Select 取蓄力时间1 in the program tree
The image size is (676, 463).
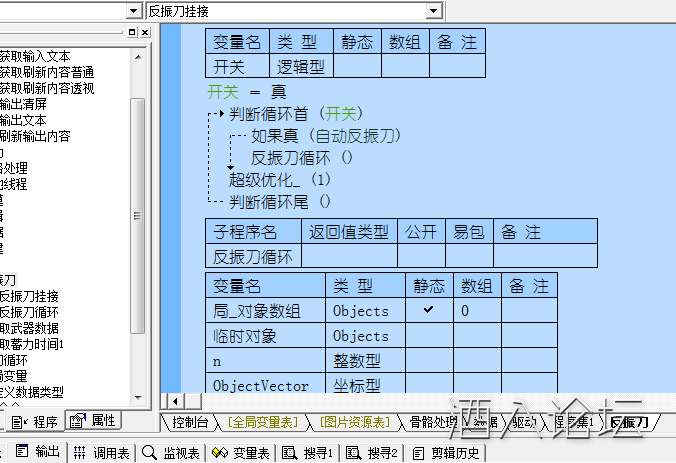(x=32, y=344)
